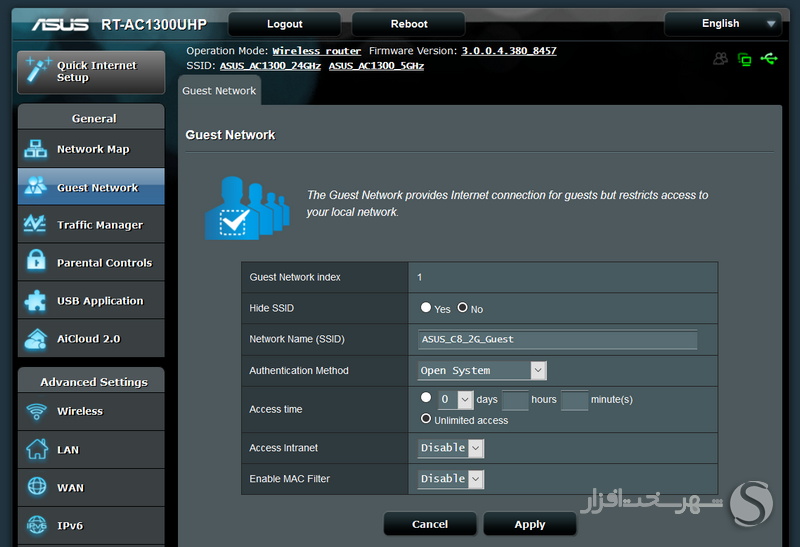Select Yes for Hide SSID
Viewport: 800px width, 547px height.
(426, 307)
